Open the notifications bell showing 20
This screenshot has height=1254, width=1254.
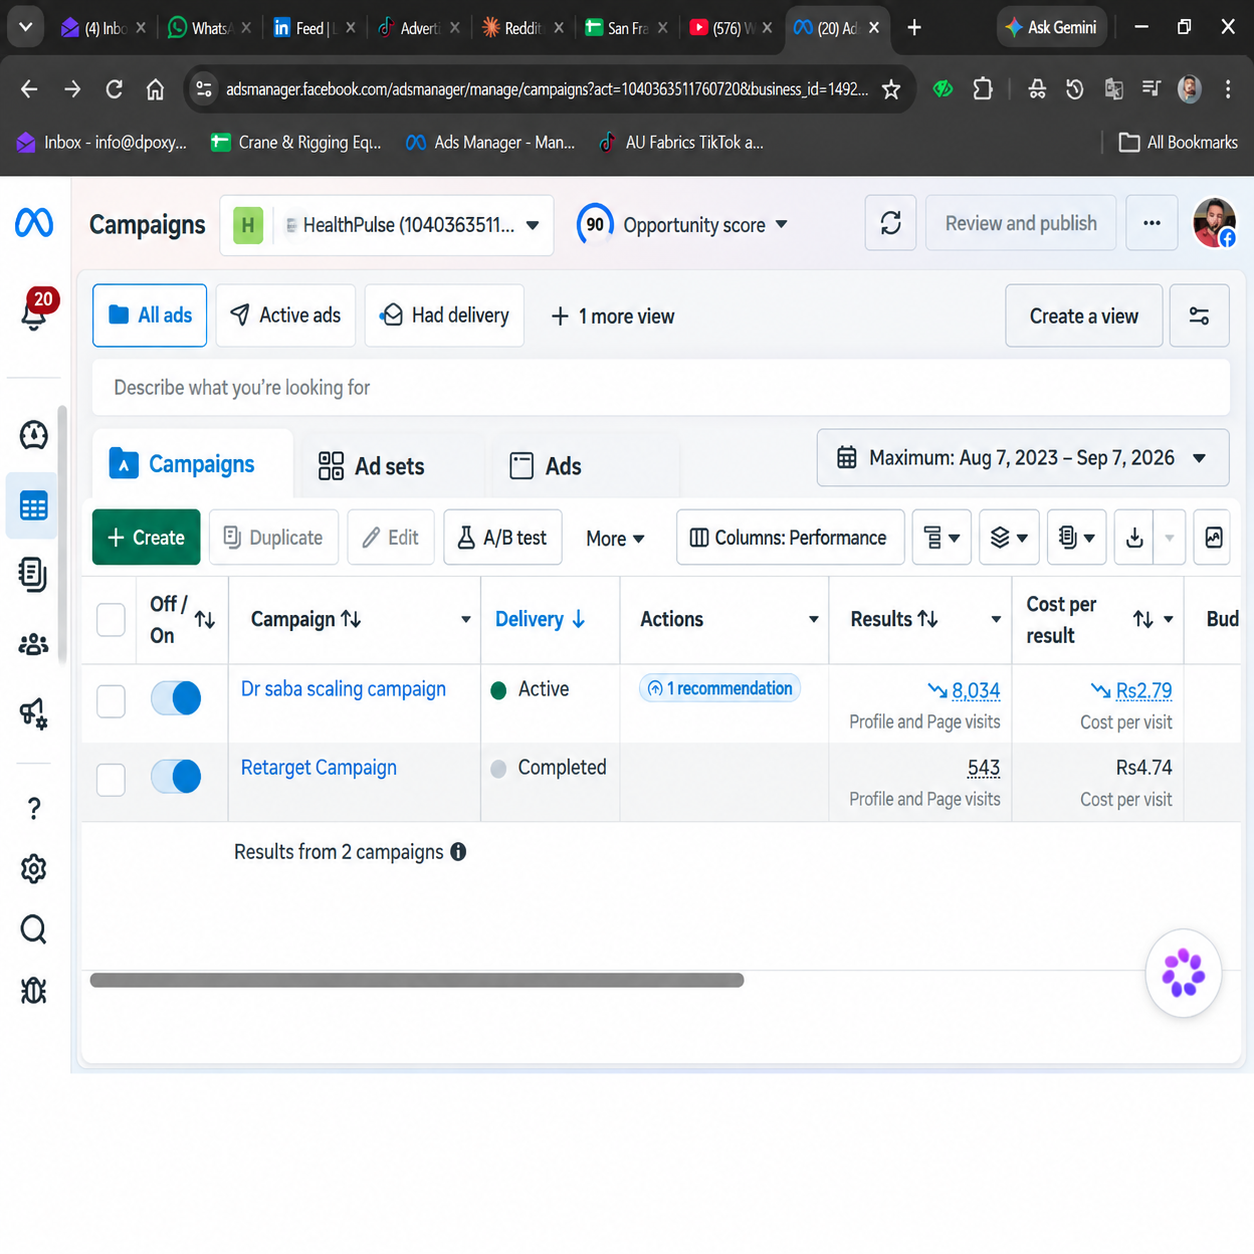point(35,311)
